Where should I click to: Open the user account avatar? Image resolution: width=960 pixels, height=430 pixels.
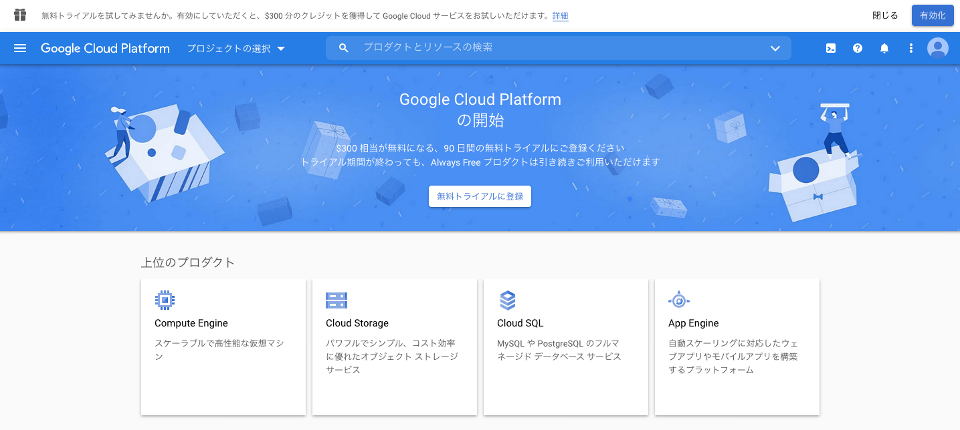pos(937,48)
